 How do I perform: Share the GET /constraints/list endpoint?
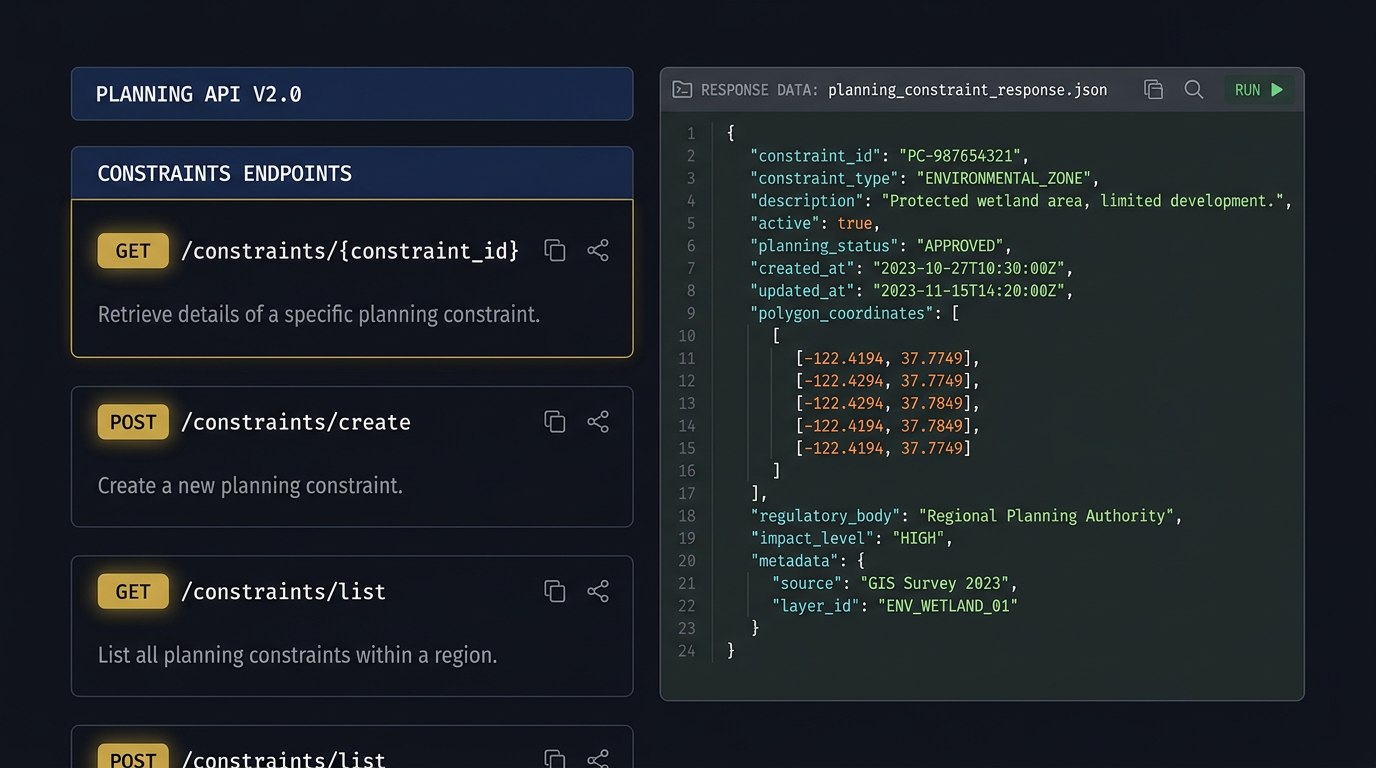598,591
